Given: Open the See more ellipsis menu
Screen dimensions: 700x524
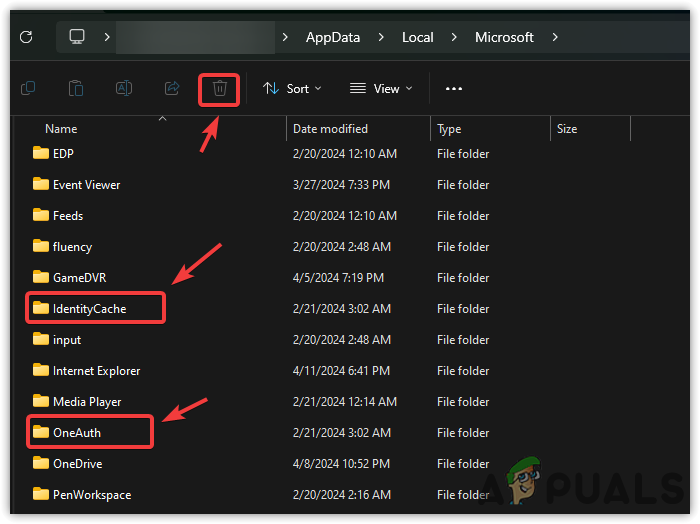Looking at the screenshot, I should click(454, 89).
